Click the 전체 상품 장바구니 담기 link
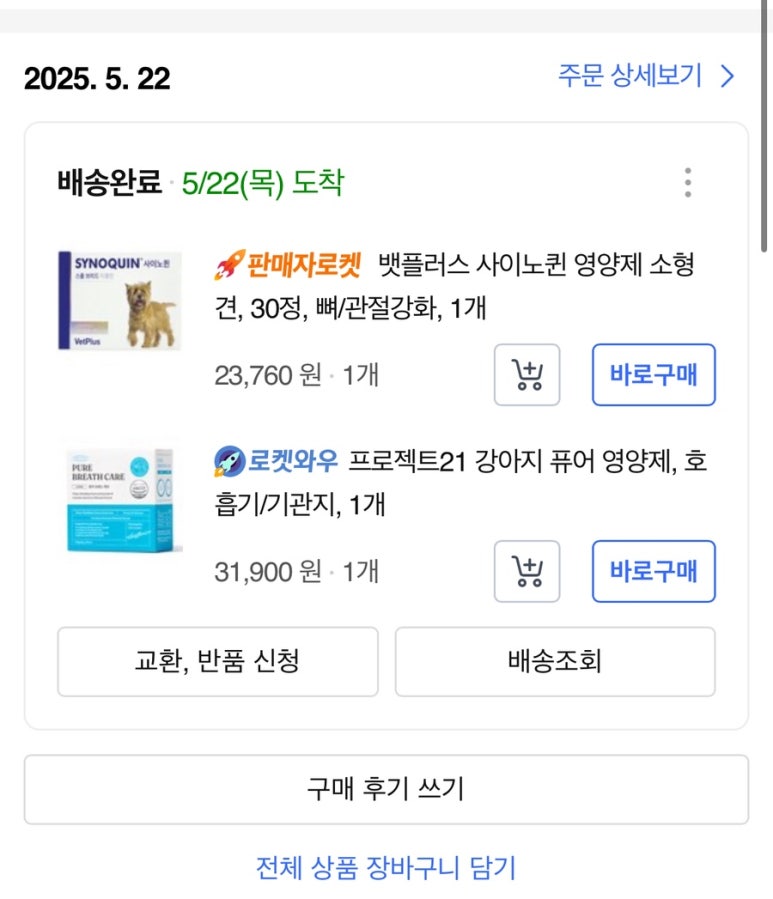The image size is (773, 899). point(386,867)
